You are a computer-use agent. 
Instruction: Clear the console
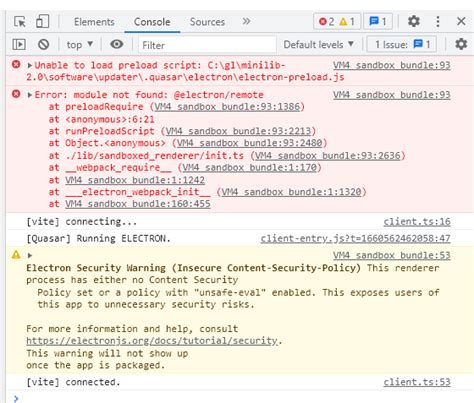coord(43,45)
